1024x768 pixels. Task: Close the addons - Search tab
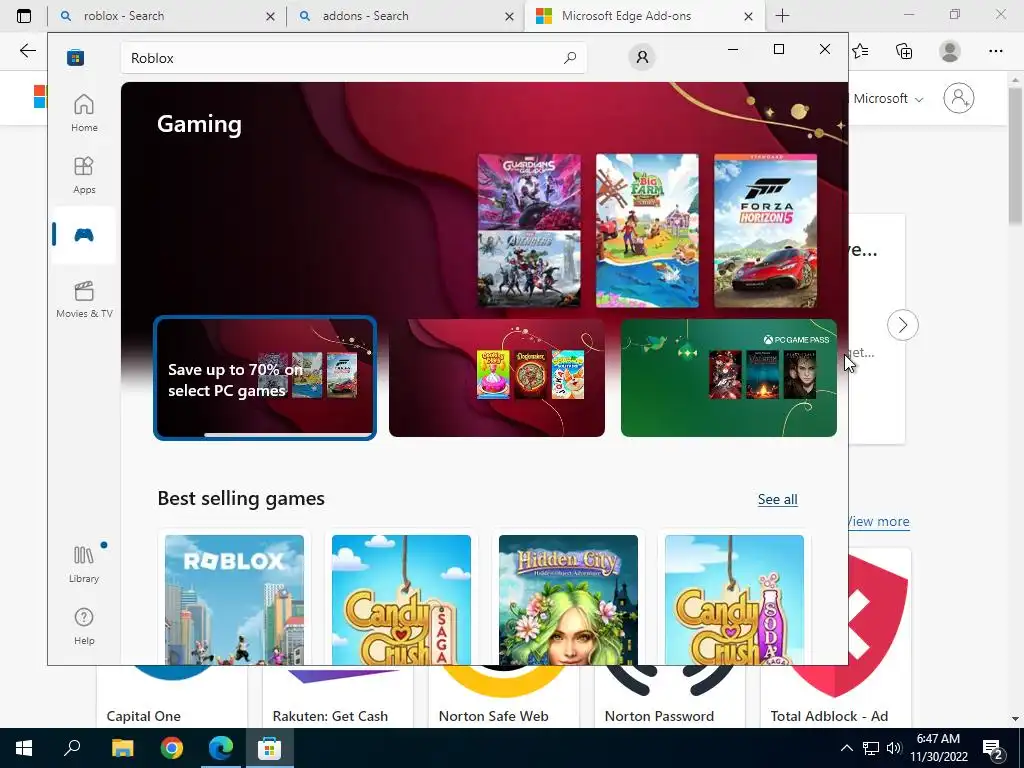(x=509, y=16)
